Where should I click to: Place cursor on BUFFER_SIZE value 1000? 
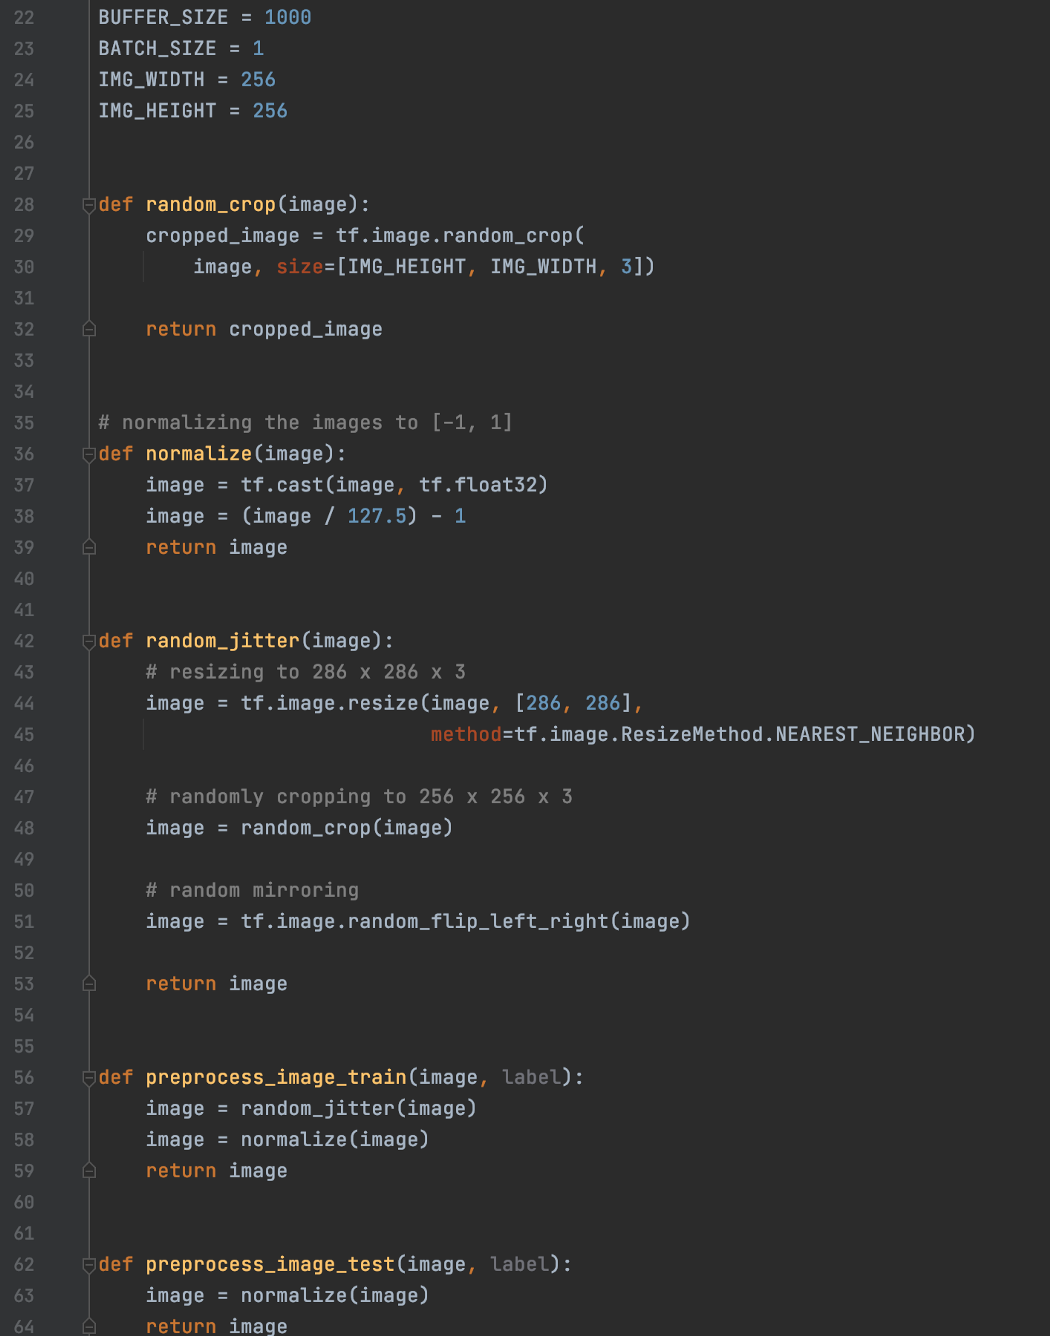pos(287,18)
